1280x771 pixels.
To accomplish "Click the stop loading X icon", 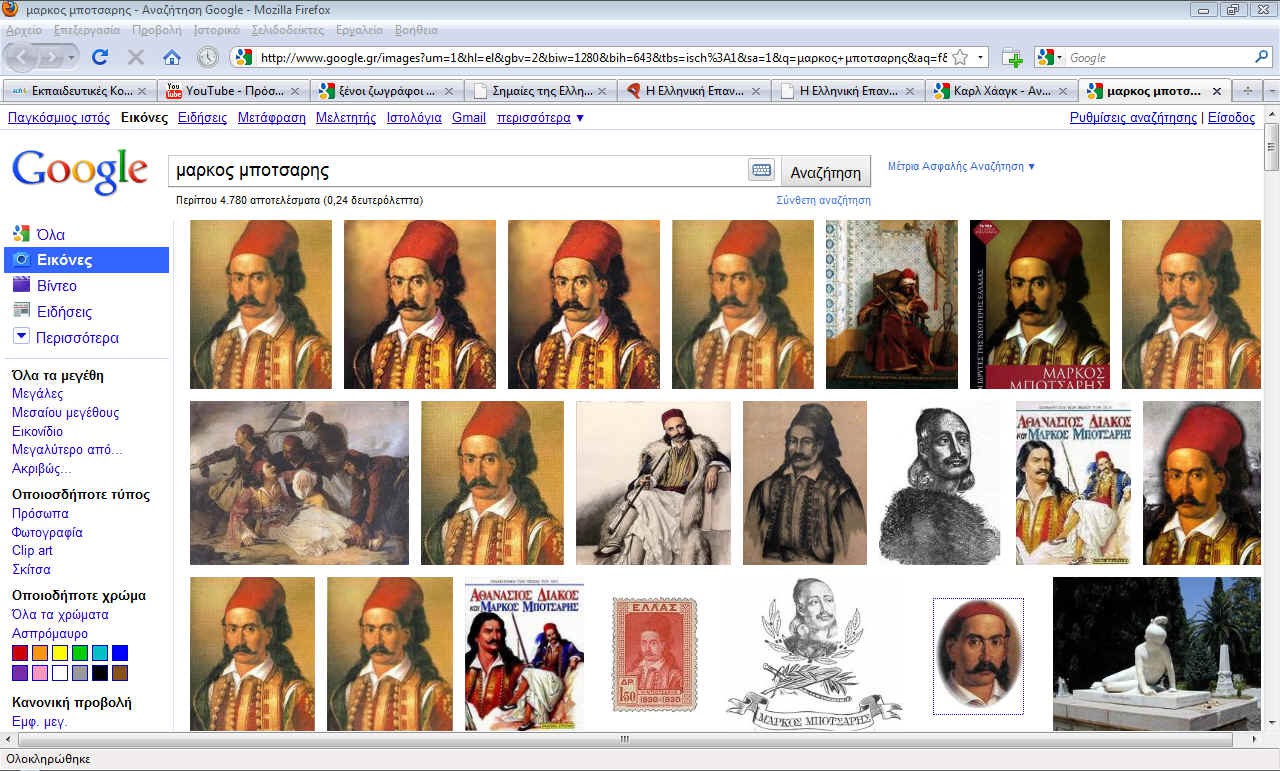I will pyautogui.click(x=136, y=58).
